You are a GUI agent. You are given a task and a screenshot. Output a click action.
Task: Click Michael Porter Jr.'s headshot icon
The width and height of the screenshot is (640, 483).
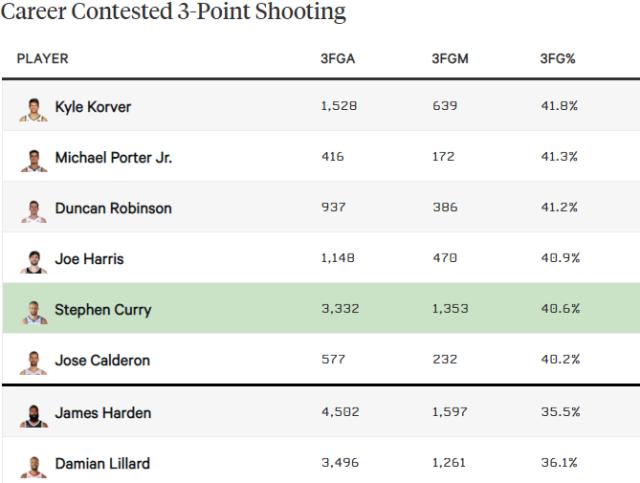tap(33, 159)
